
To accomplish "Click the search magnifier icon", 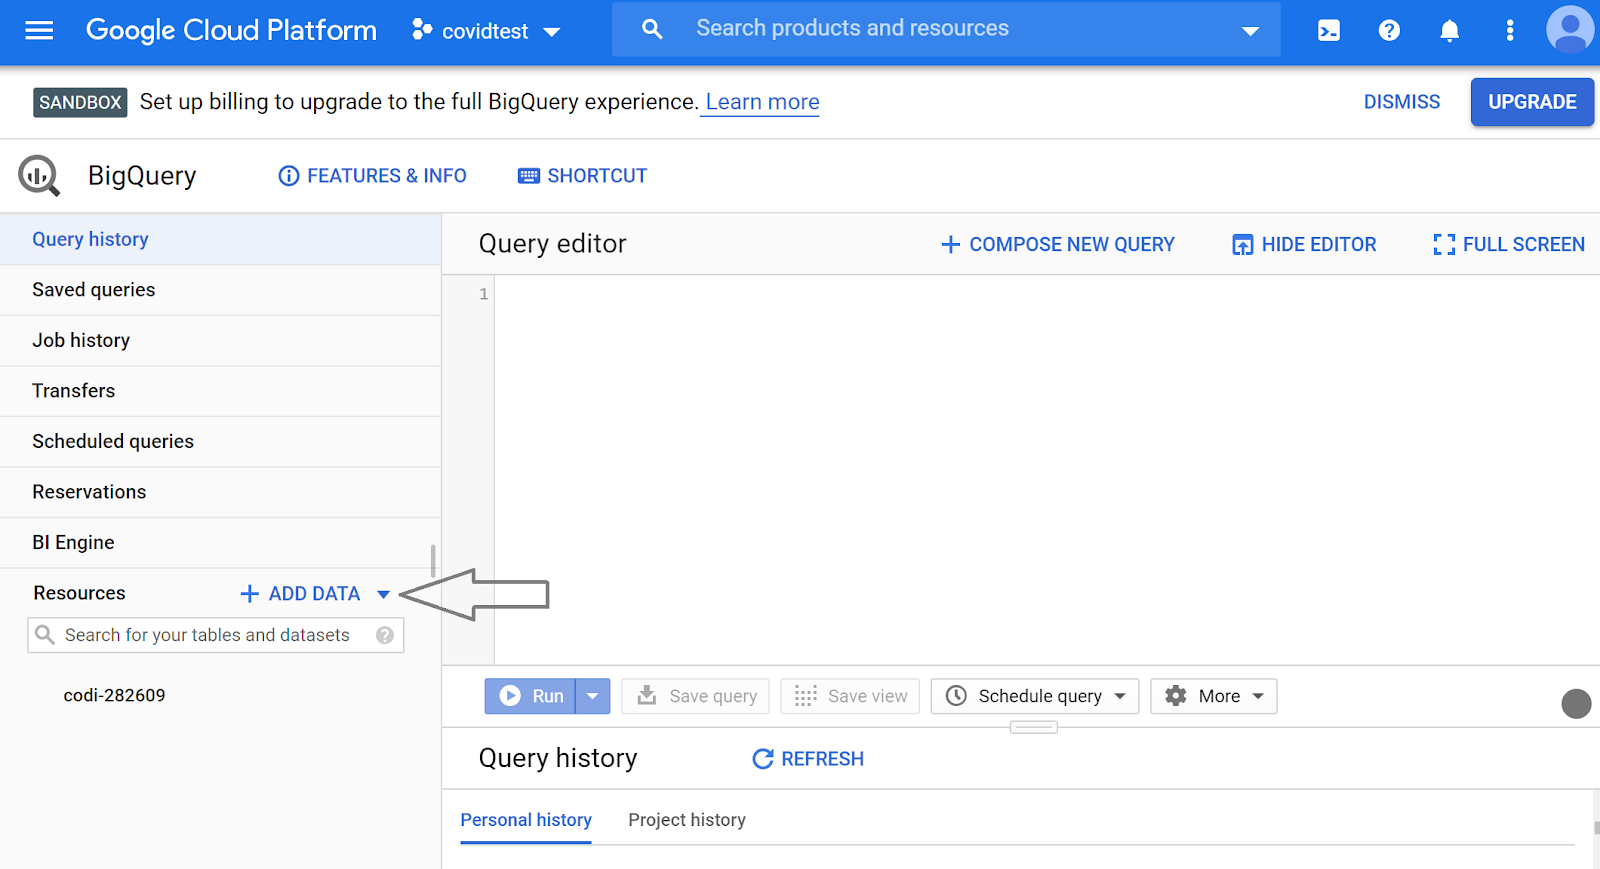I will tap(652, 29).
